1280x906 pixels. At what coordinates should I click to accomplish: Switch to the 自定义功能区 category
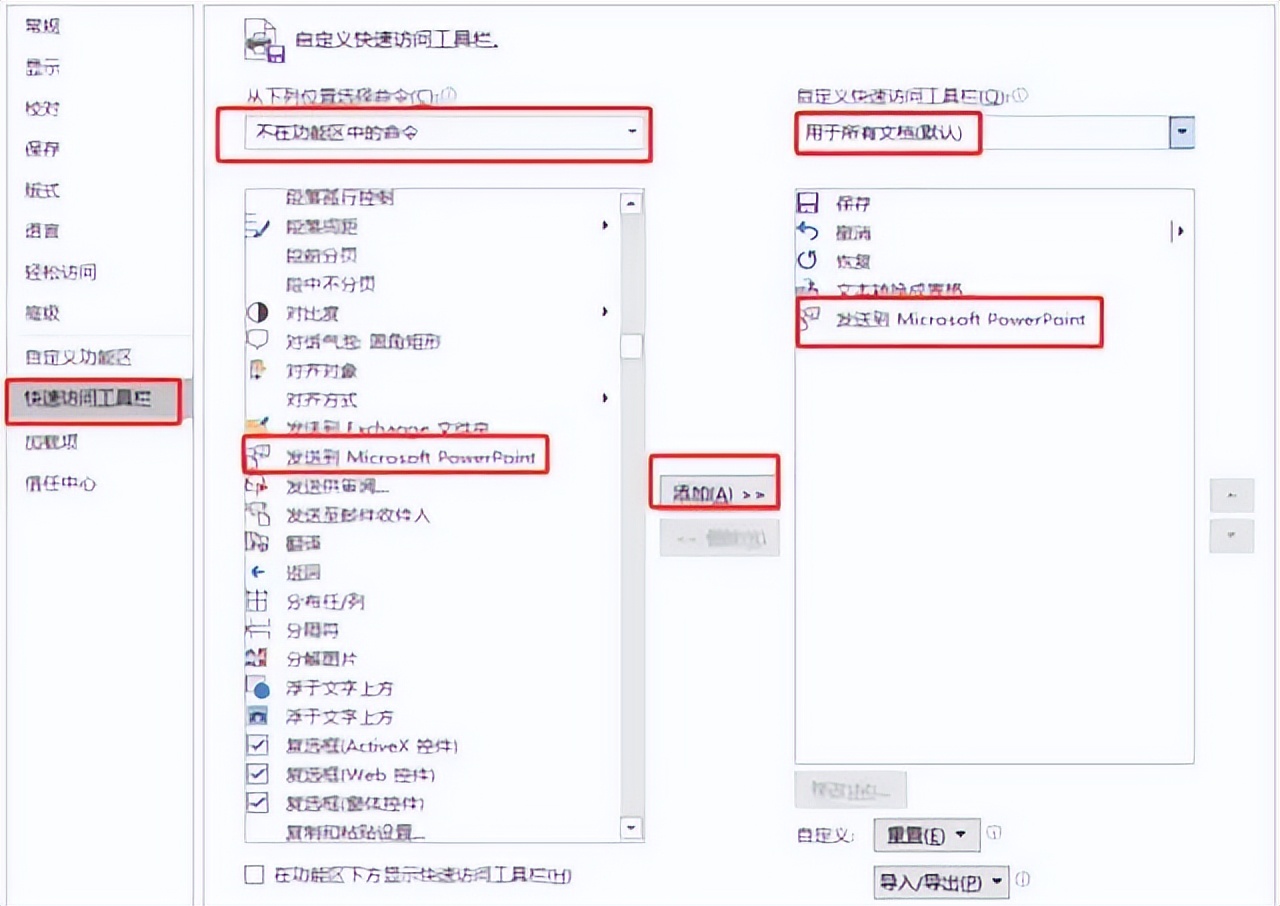[78, 357]
